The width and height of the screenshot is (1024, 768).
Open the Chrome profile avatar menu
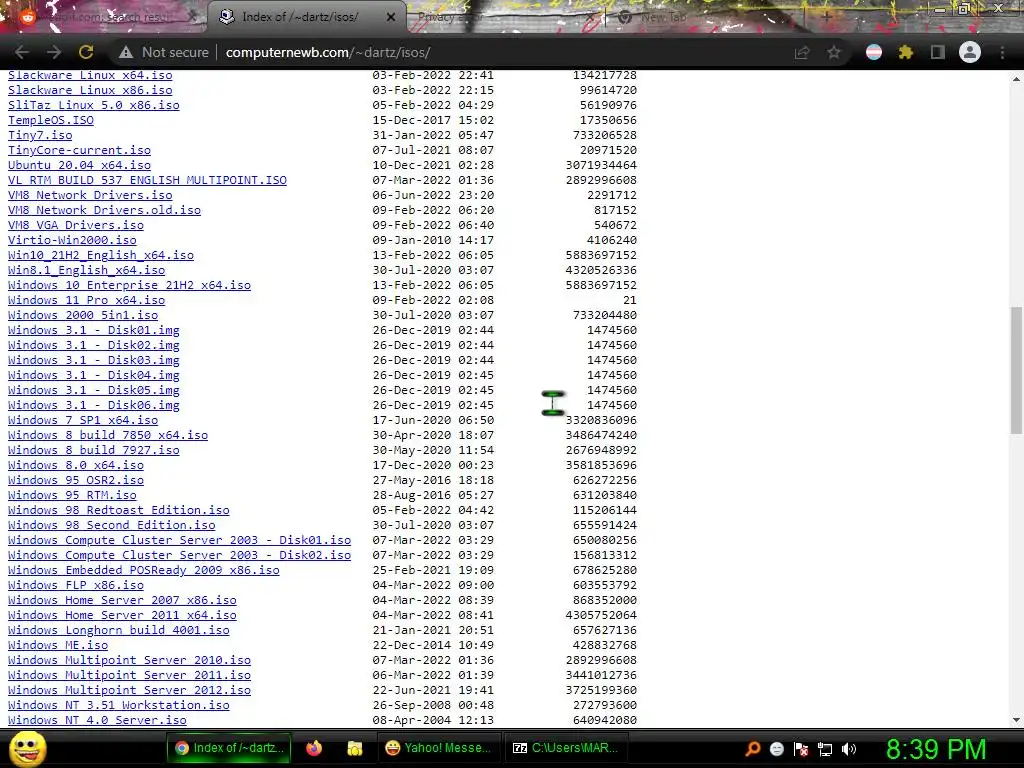point(970,52)
